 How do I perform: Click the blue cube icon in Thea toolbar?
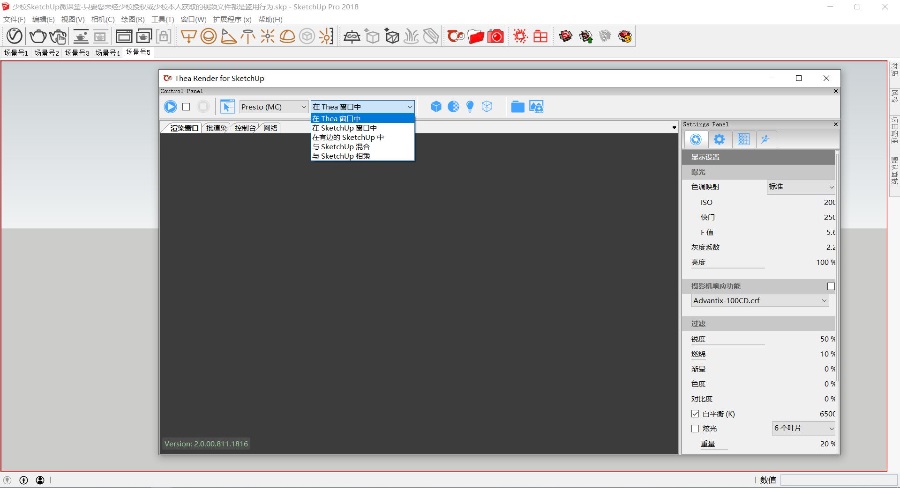(x=436, y=107)
